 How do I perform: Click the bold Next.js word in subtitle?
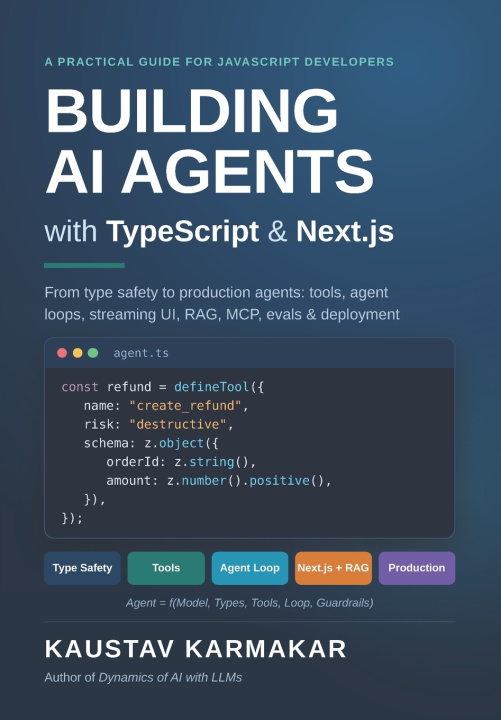pos(345,231)
